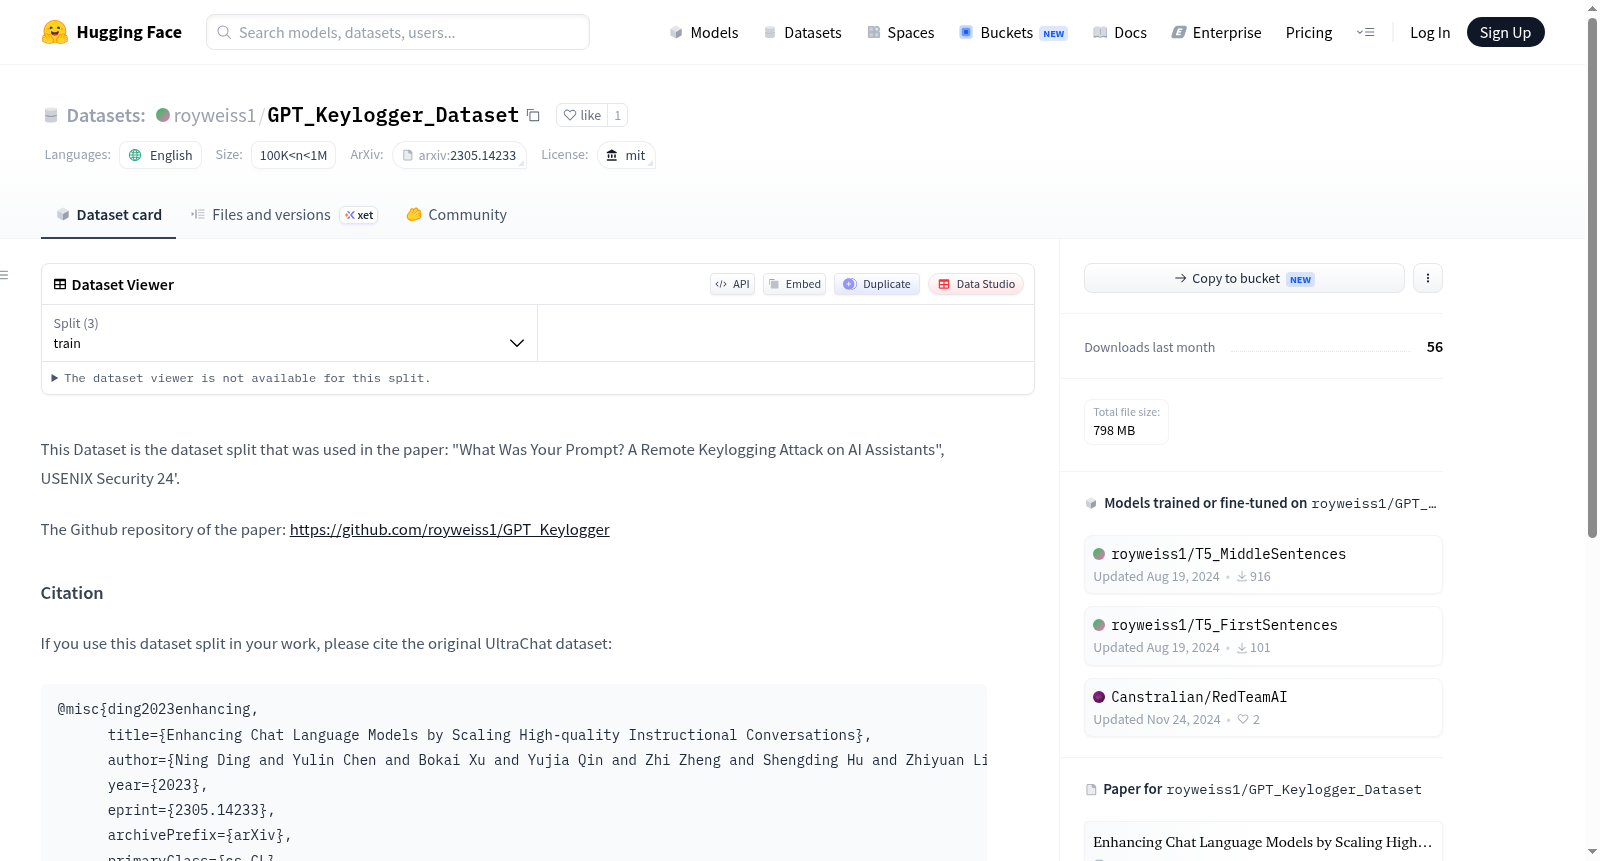Open the Split train dropdown

[x=289, y=333]
